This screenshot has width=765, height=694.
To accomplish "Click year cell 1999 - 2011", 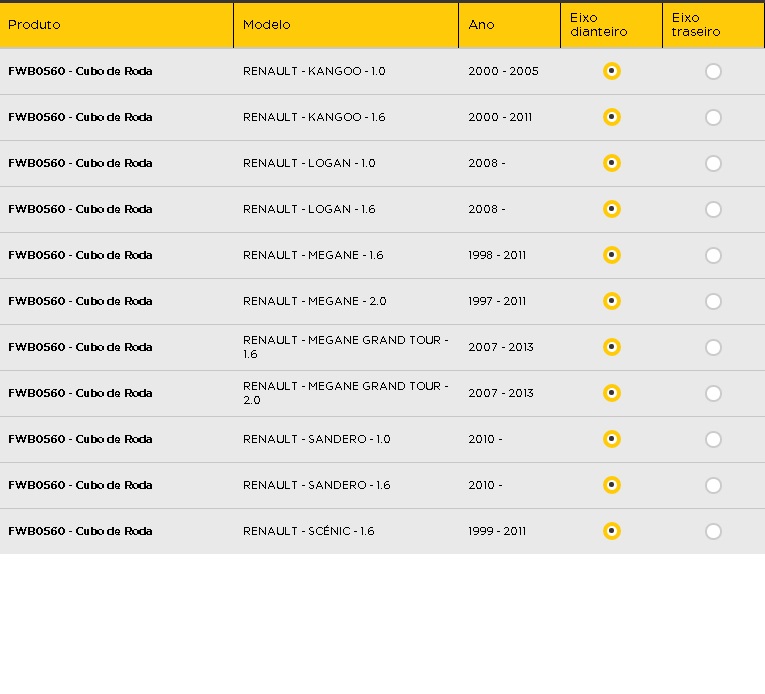I will 497,531.
